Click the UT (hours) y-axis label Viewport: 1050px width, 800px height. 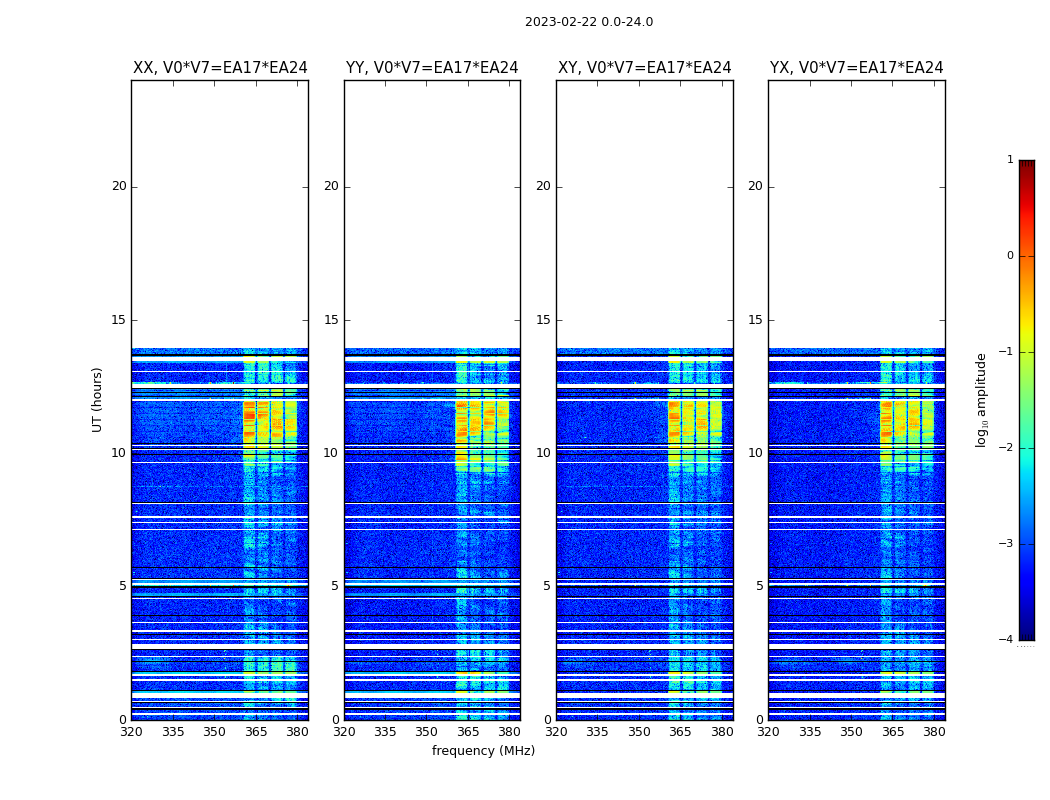coord(97,400)
